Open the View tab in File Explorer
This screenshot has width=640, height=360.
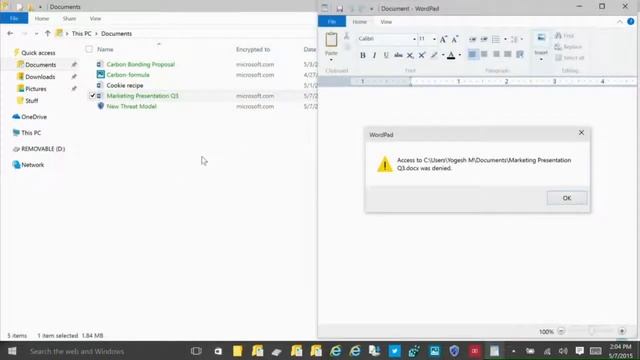point(95,19)
